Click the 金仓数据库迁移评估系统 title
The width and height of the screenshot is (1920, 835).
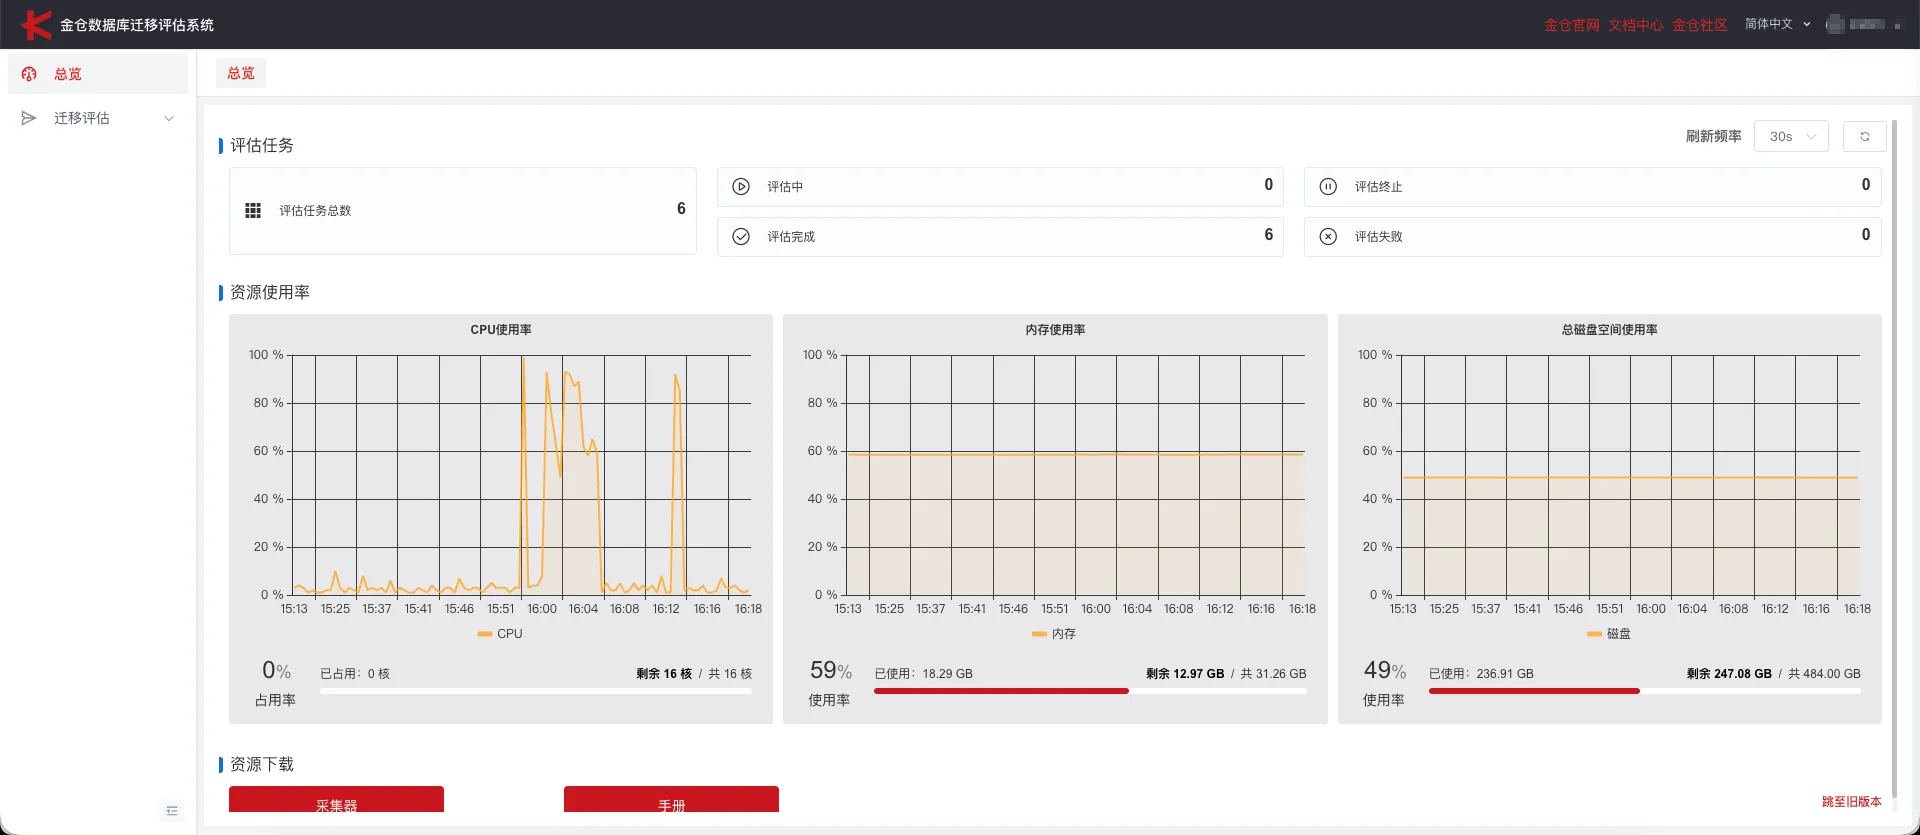pyautogui.click(x=137, y=25)
